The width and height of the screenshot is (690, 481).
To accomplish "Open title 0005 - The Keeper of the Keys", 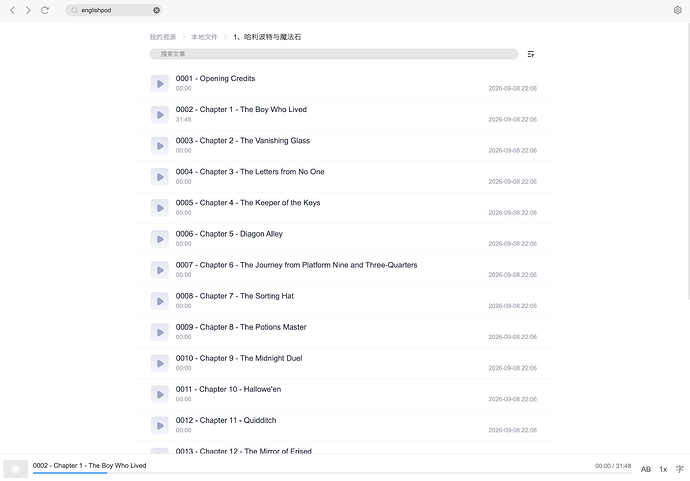I will click(248, 203).
